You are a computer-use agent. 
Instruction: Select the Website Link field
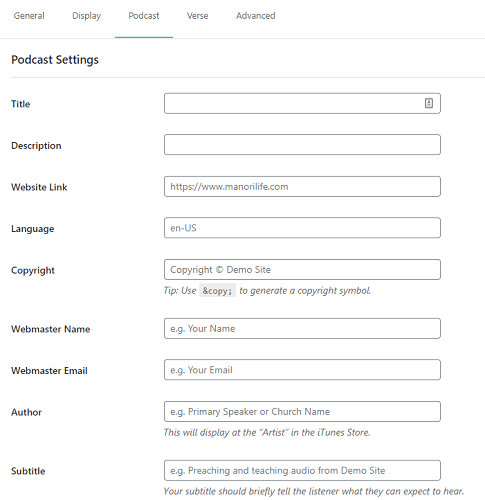(302, 187)
